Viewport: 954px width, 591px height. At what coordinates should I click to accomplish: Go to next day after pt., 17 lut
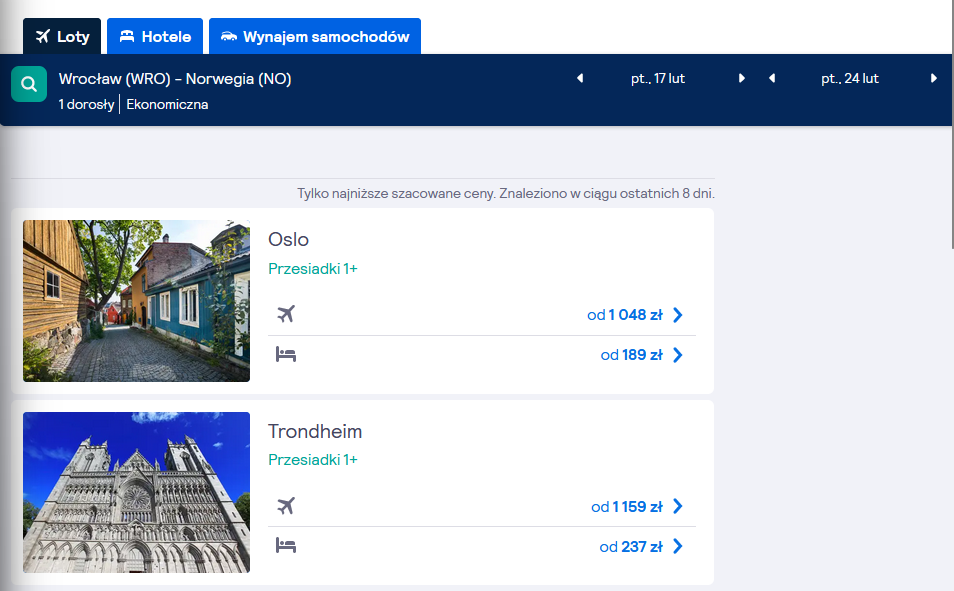click(742, 78)
